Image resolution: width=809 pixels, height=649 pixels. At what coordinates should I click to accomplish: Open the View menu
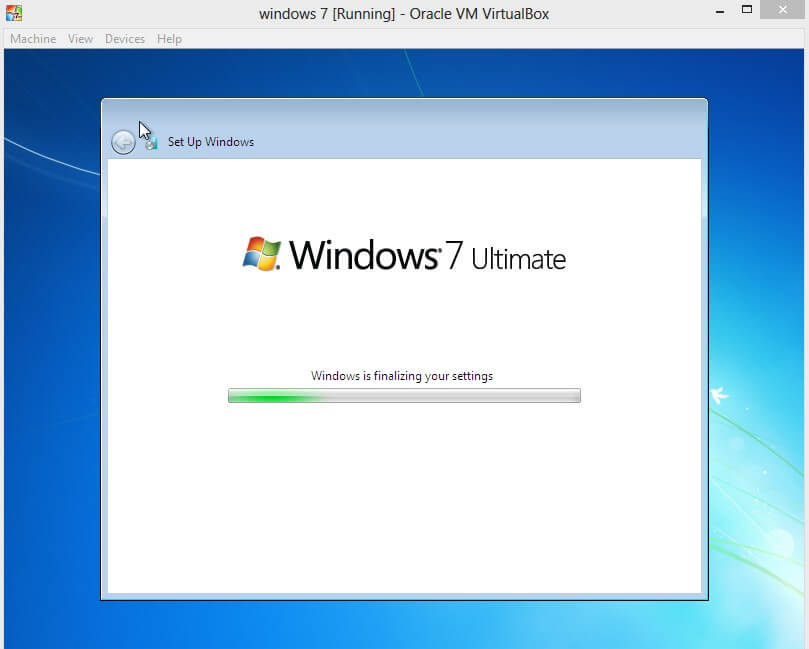pyautogui.click(x=80, y=38)
